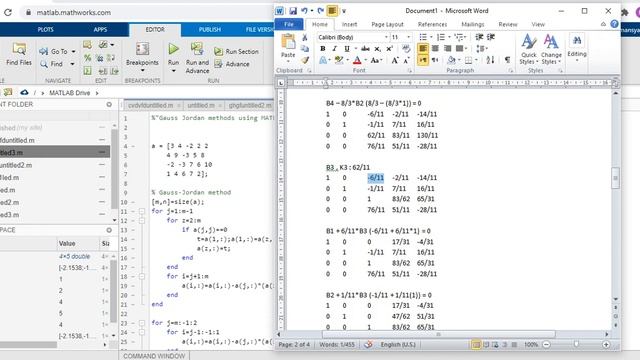
Task: Toggle Bold formatting in Word
Action: pyautogui.click(x=322, y=49)
